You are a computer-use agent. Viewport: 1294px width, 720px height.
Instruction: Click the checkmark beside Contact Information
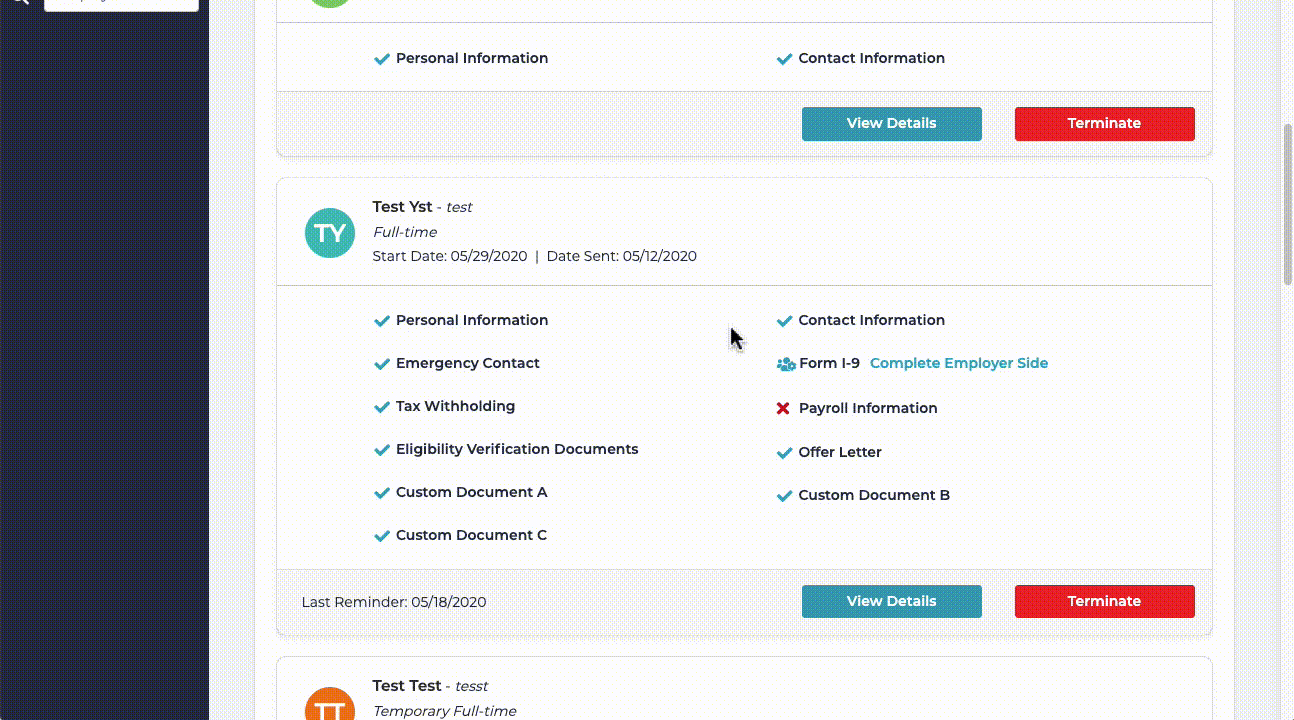tap(785, 320)
